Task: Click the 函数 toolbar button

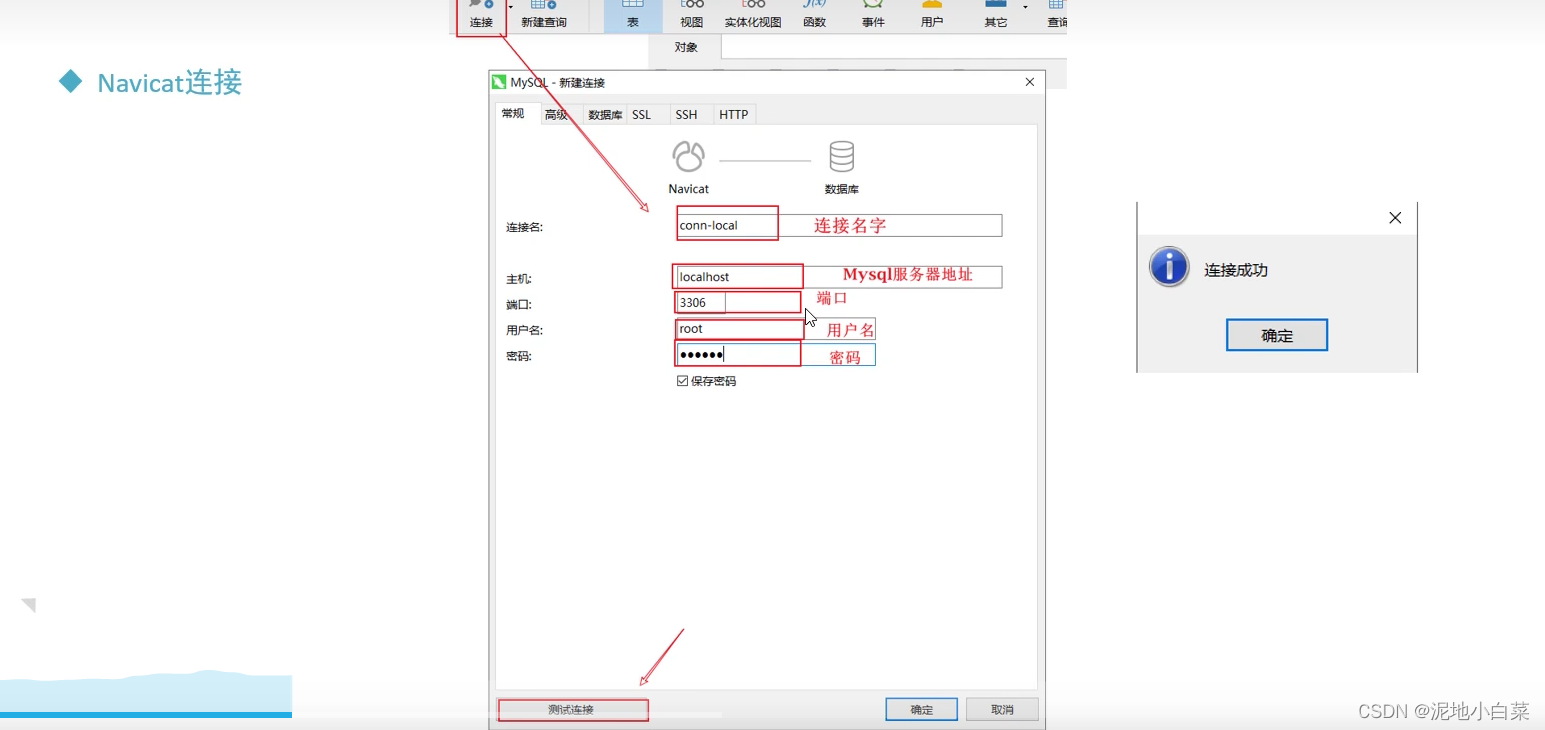Action: point(814,15)
